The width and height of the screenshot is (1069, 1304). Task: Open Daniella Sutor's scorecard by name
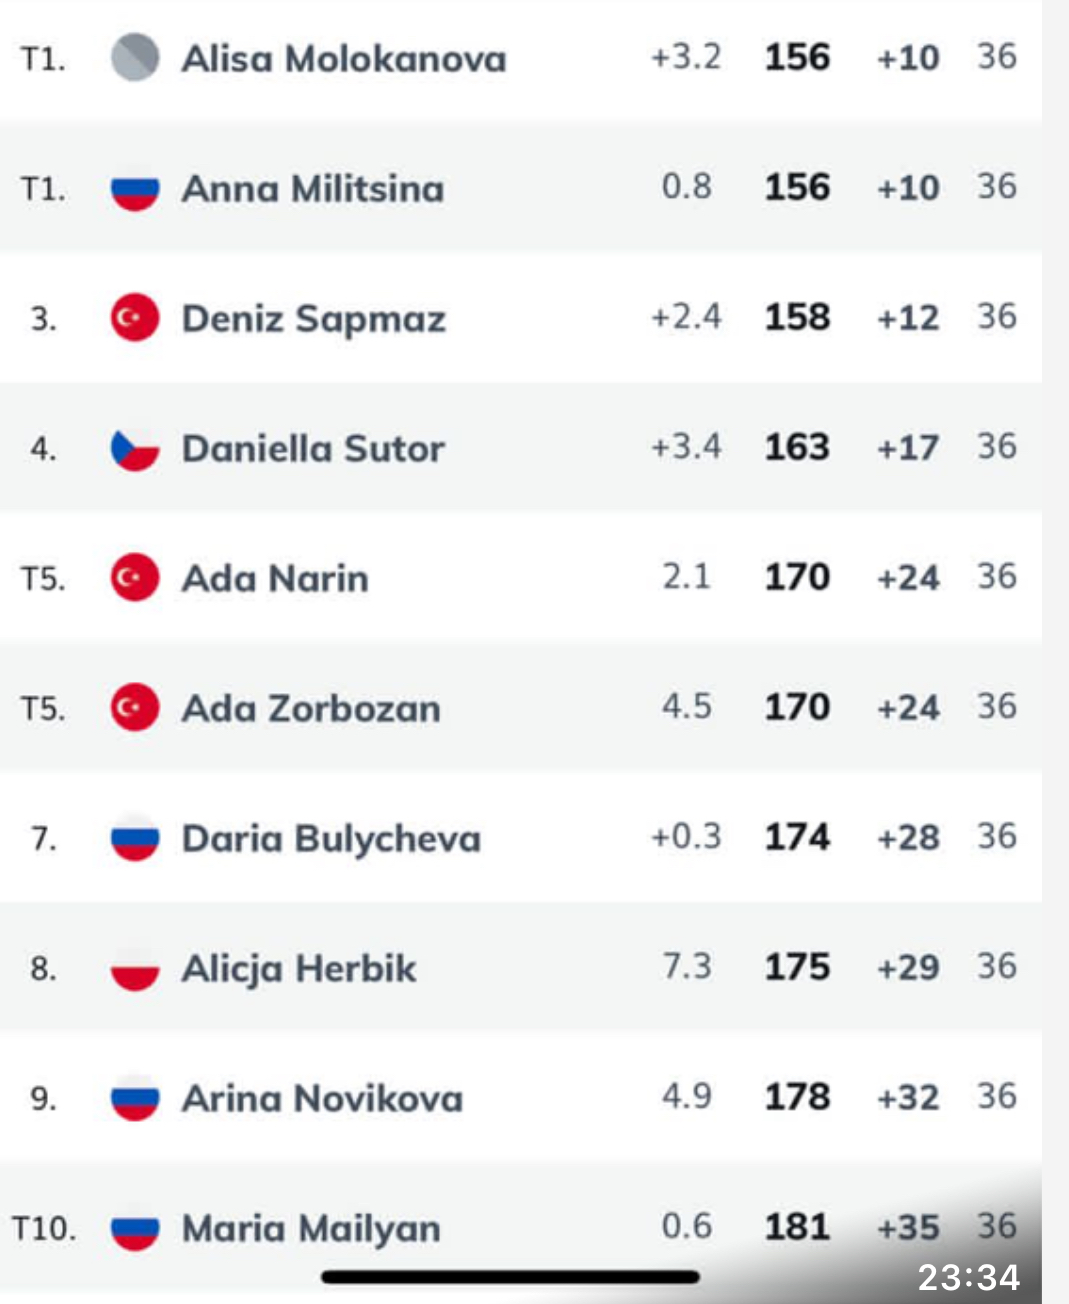pos(313,449)
